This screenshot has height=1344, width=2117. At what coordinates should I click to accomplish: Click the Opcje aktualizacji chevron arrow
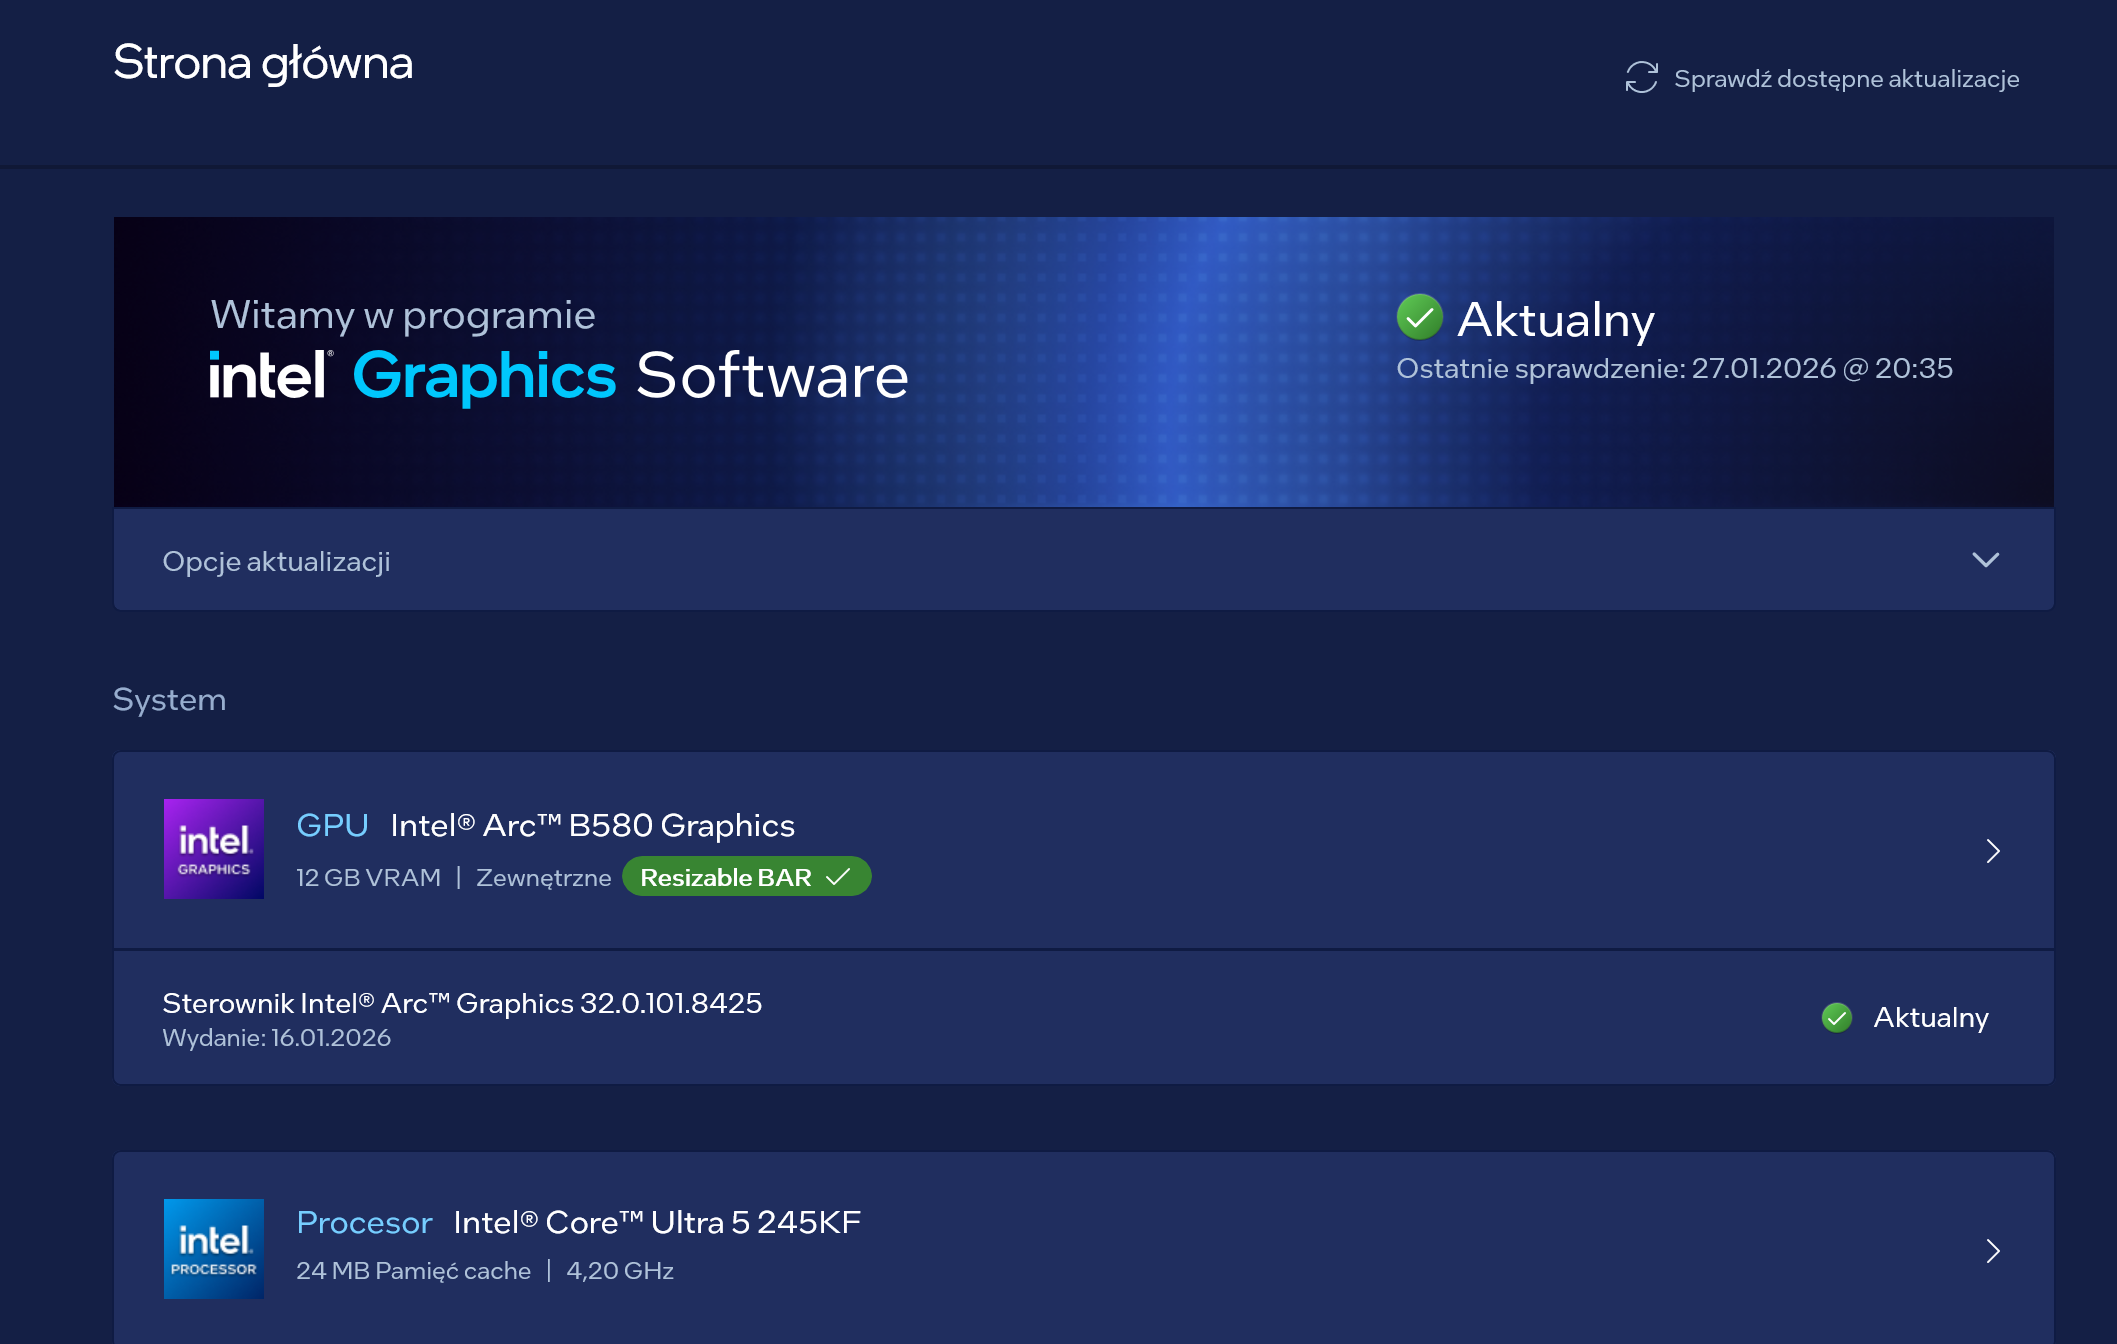pos(1985,560)
